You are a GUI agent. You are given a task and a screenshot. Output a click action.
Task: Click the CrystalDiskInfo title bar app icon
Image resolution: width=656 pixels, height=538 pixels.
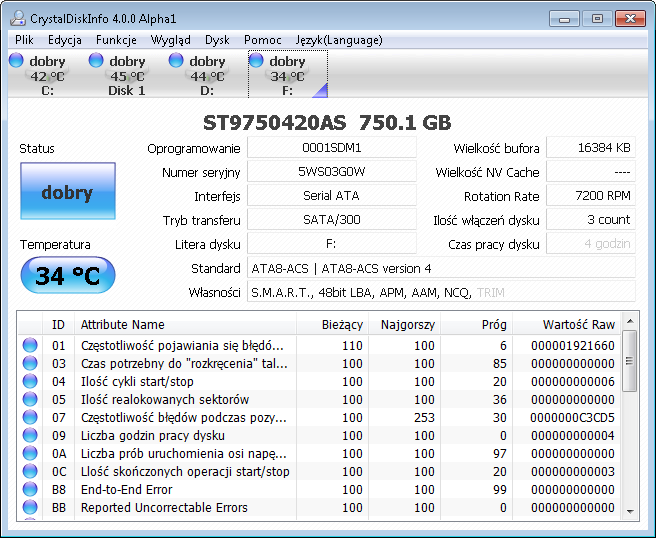(x=18, y=18)
